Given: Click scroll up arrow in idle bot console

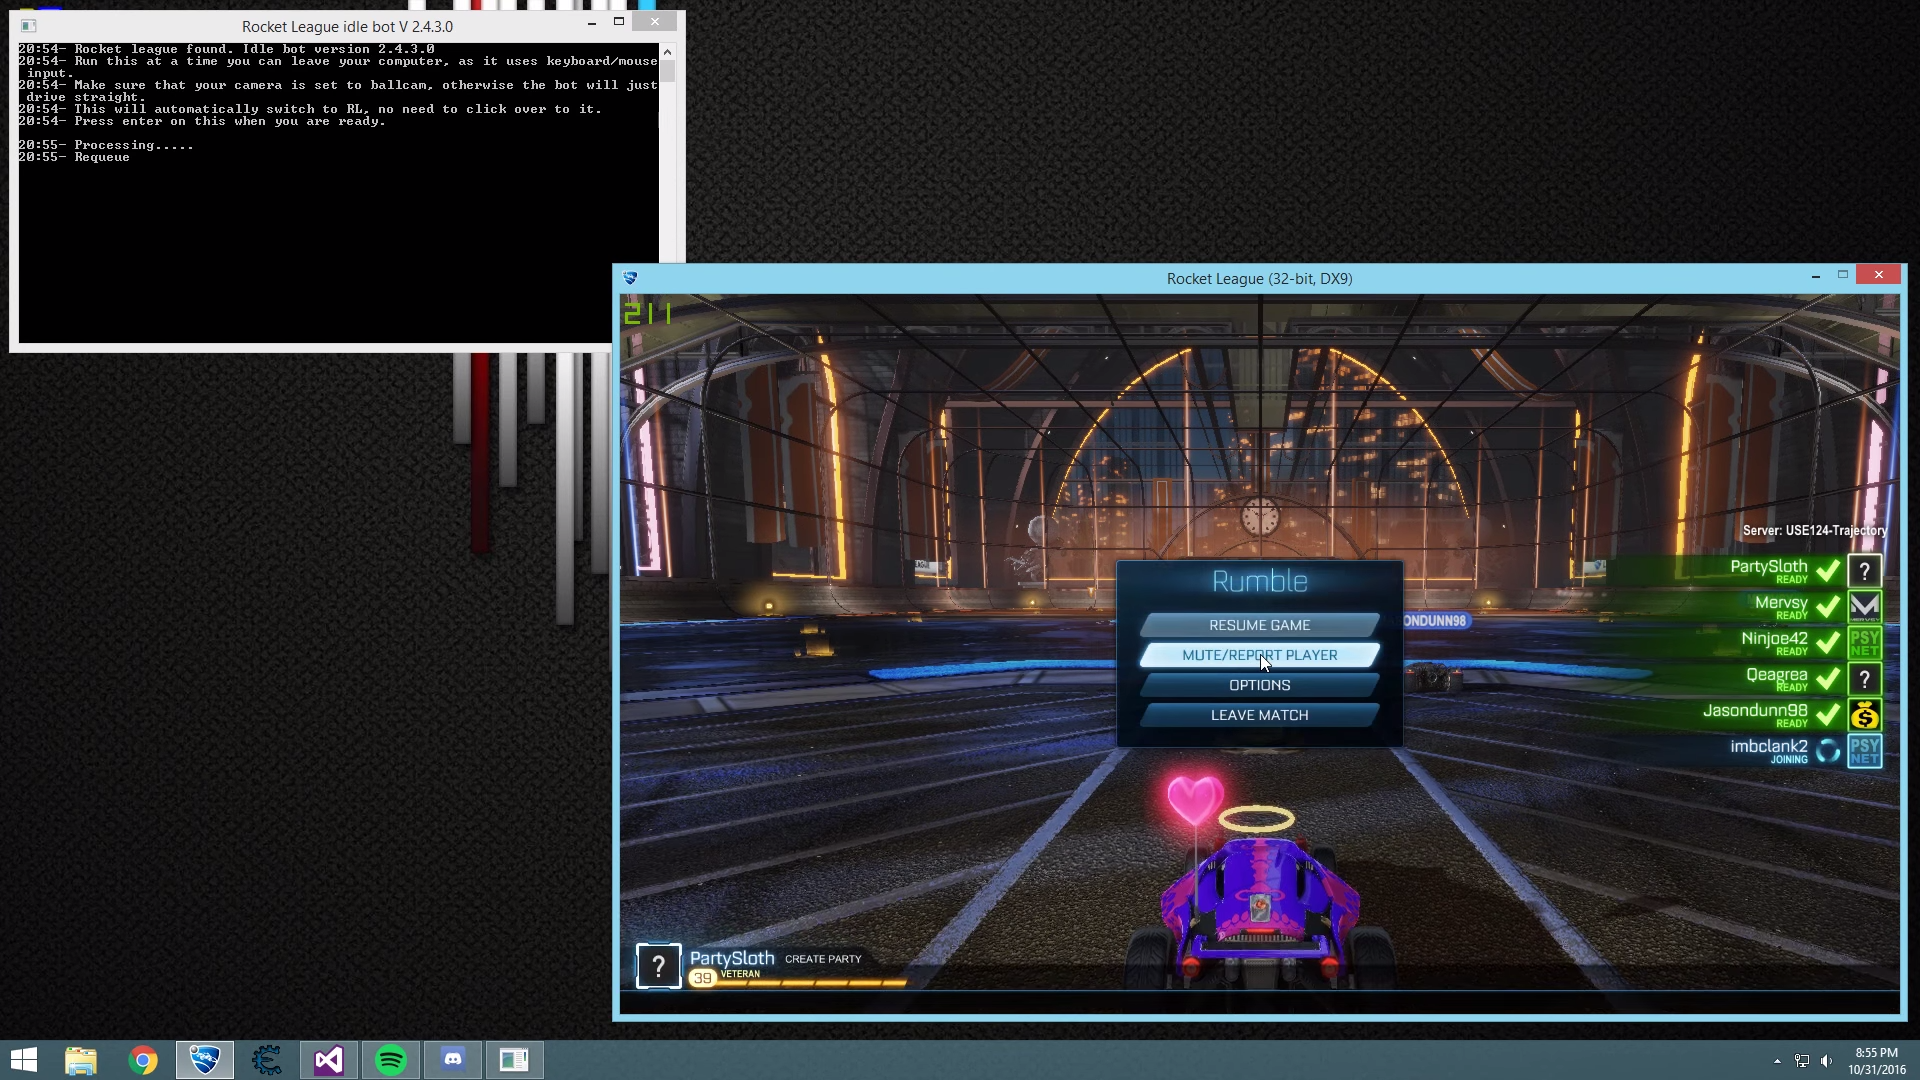Looking at the screenshot, I should [667, 50].
